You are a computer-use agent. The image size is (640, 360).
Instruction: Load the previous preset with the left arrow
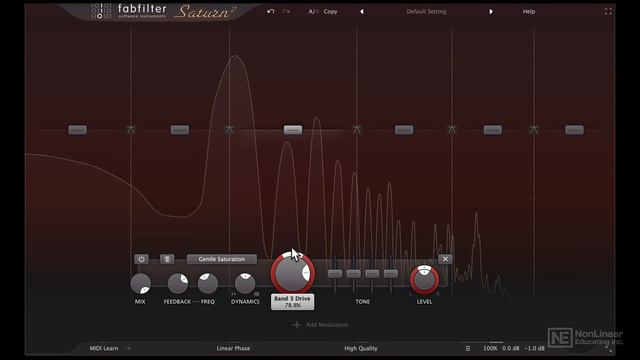(362, 11)
